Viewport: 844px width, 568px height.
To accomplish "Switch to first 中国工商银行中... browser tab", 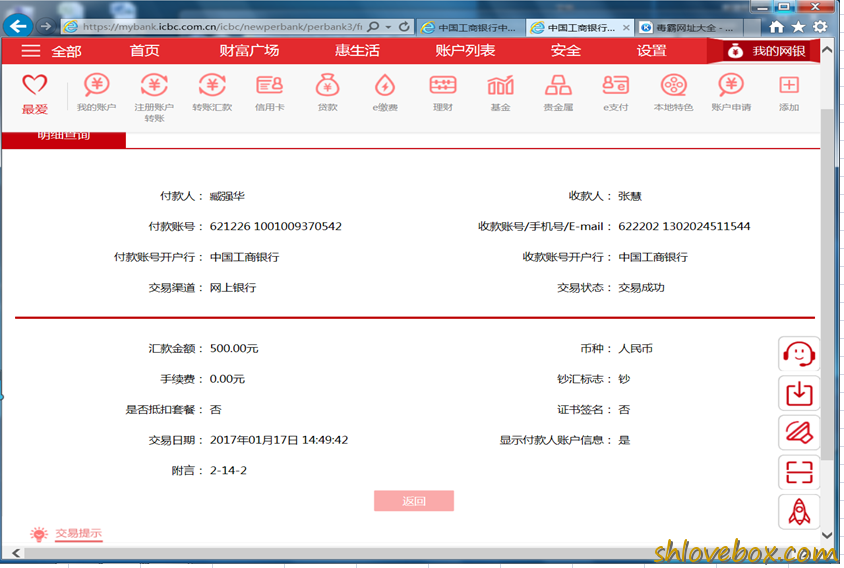I will [470, 27].
